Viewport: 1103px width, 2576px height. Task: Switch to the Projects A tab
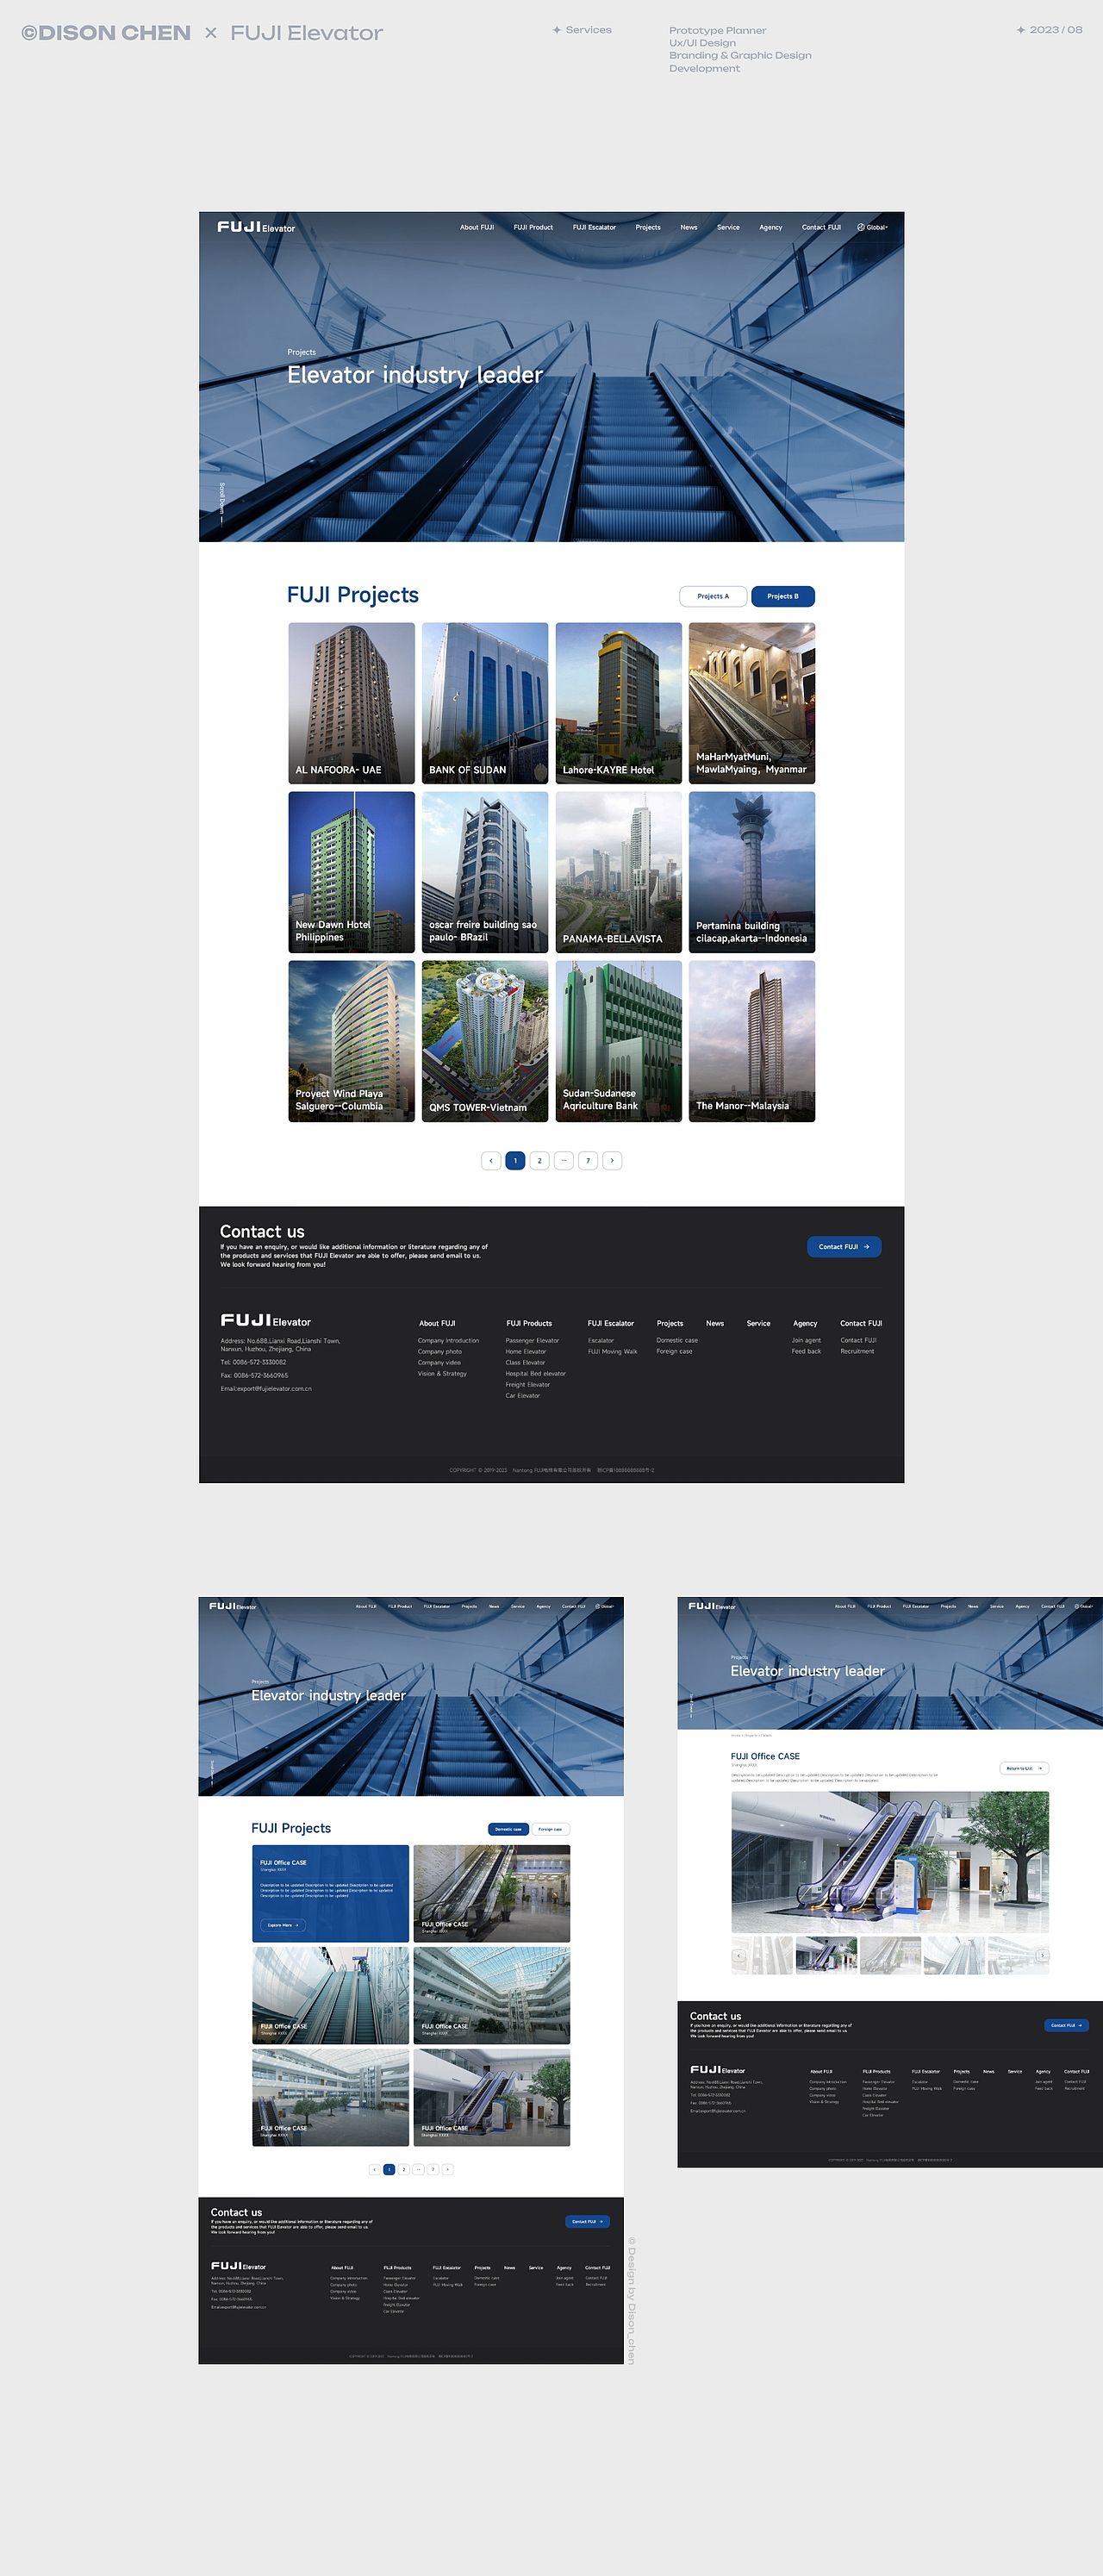(x=713, y=596)
